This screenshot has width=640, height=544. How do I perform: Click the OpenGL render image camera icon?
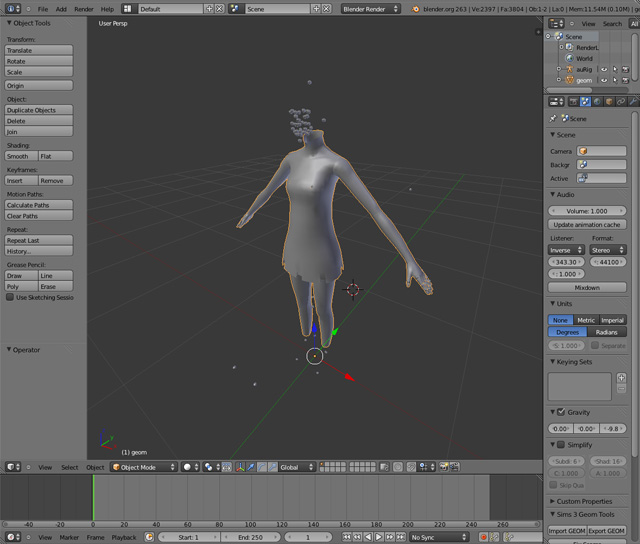pyautogui.click(x=444, y=467)
